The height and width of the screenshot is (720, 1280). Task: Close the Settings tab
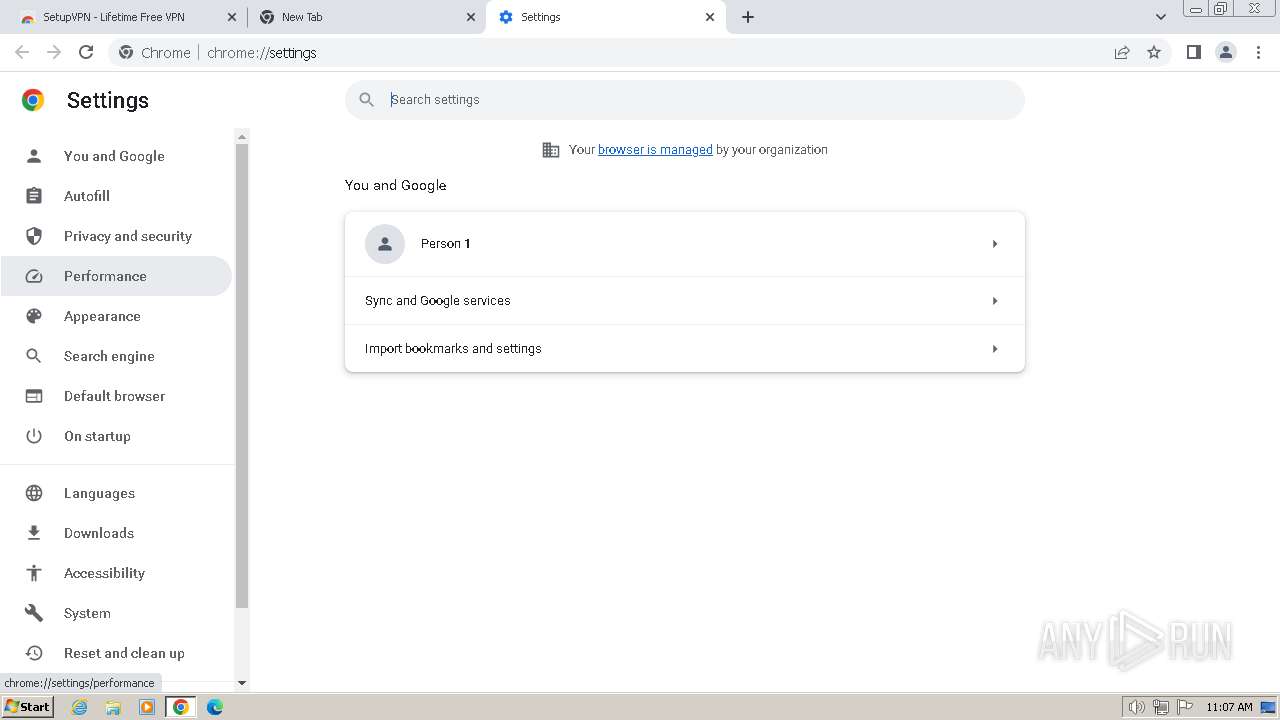(710, 17)
